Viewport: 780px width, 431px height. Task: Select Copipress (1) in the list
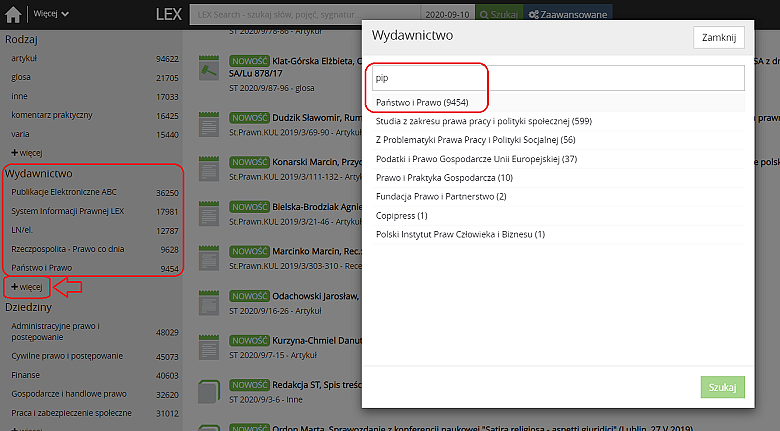(x=401, y=216)
